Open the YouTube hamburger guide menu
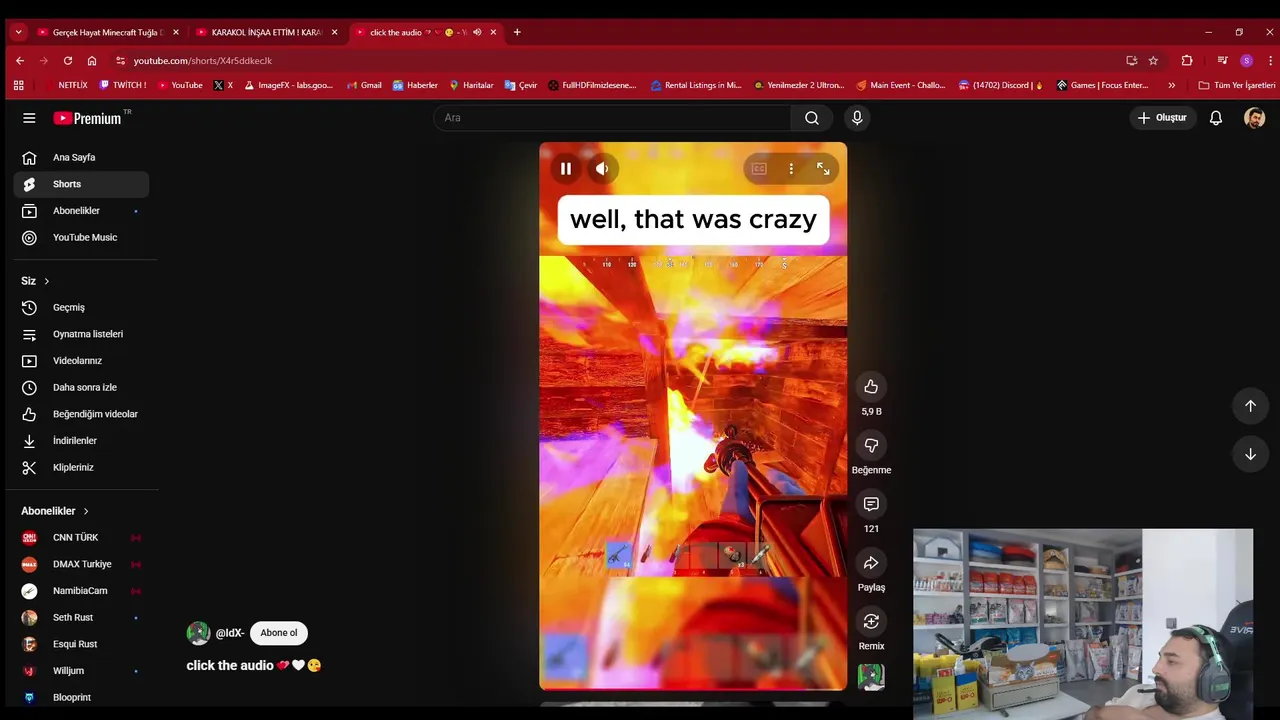The image size is (1280, 720). tap(29, 118)
